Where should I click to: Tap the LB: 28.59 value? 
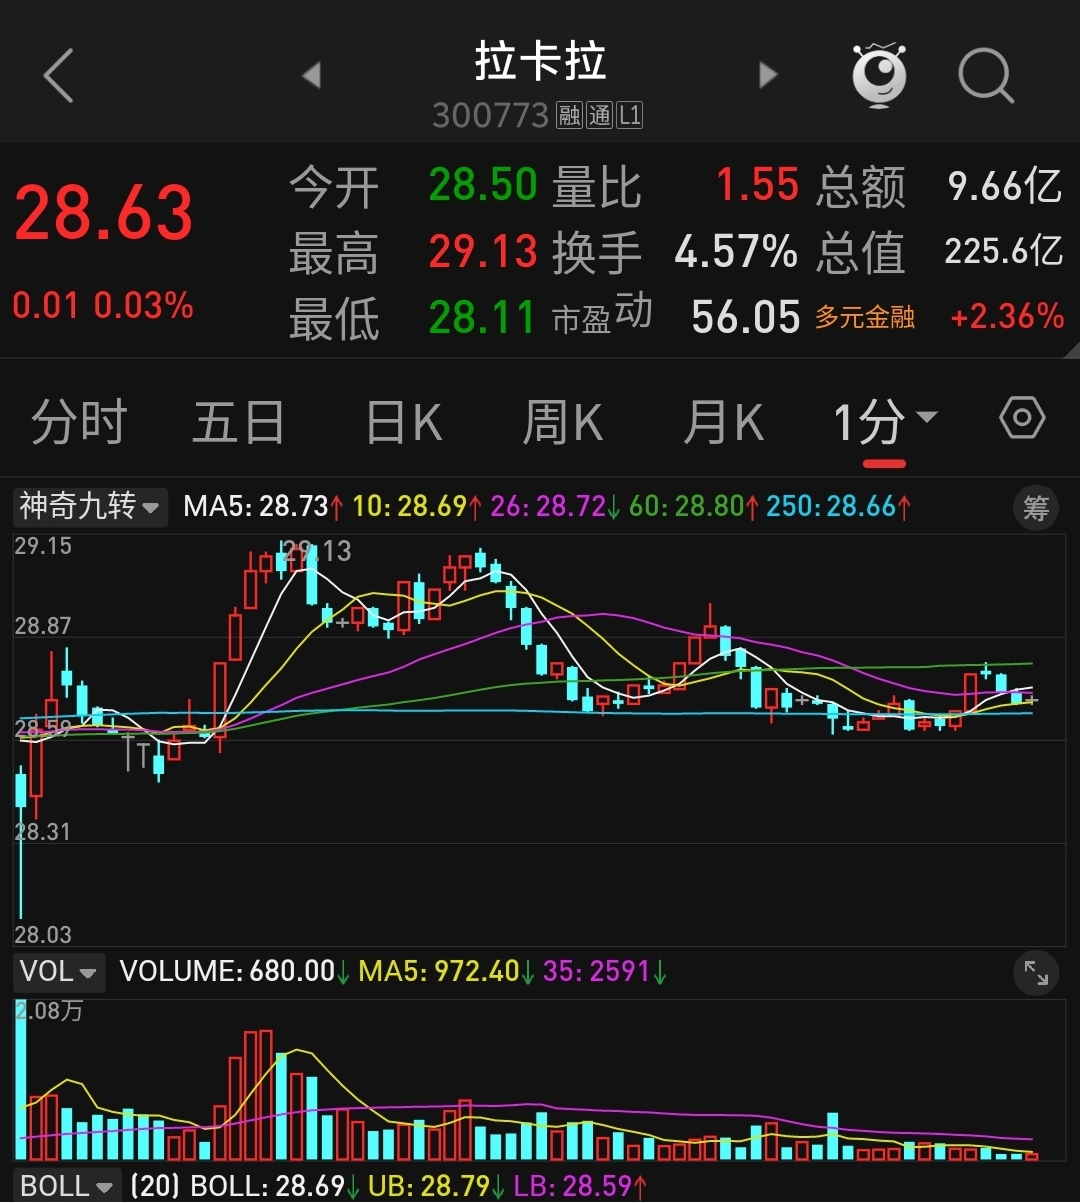coord(580,1186)
